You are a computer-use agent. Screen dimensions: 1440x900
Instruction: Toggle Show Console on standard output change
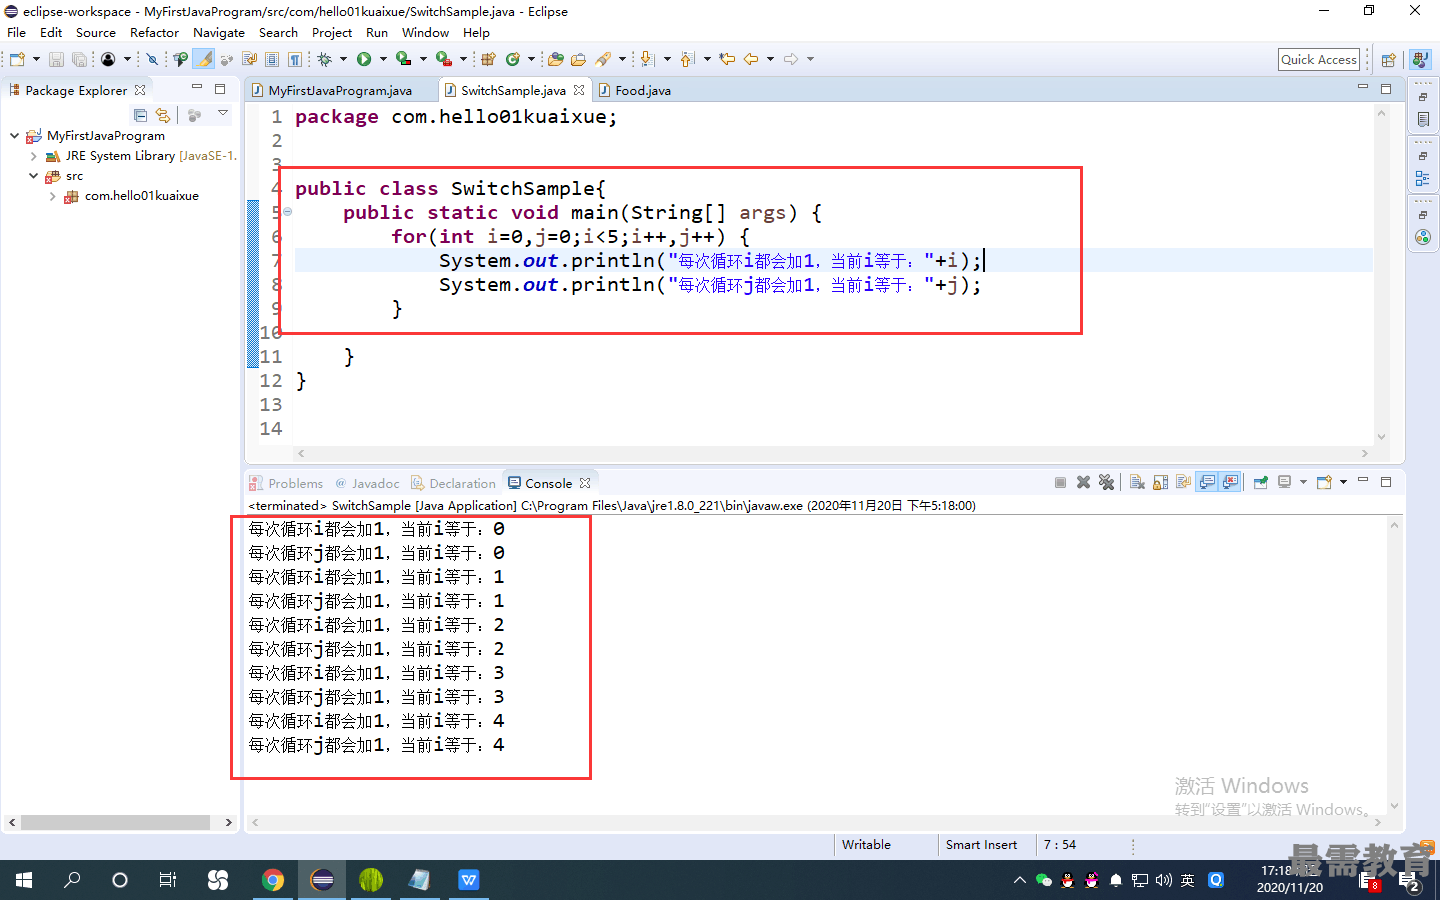(x=1207, y=482)
